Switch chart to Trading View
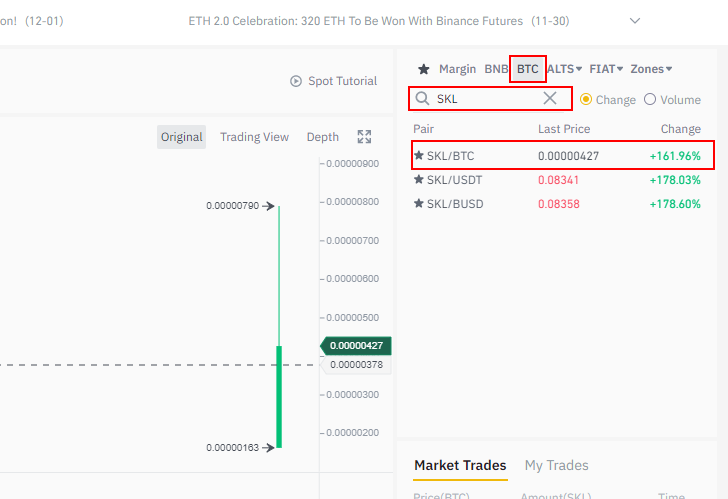 coord(254,137)
